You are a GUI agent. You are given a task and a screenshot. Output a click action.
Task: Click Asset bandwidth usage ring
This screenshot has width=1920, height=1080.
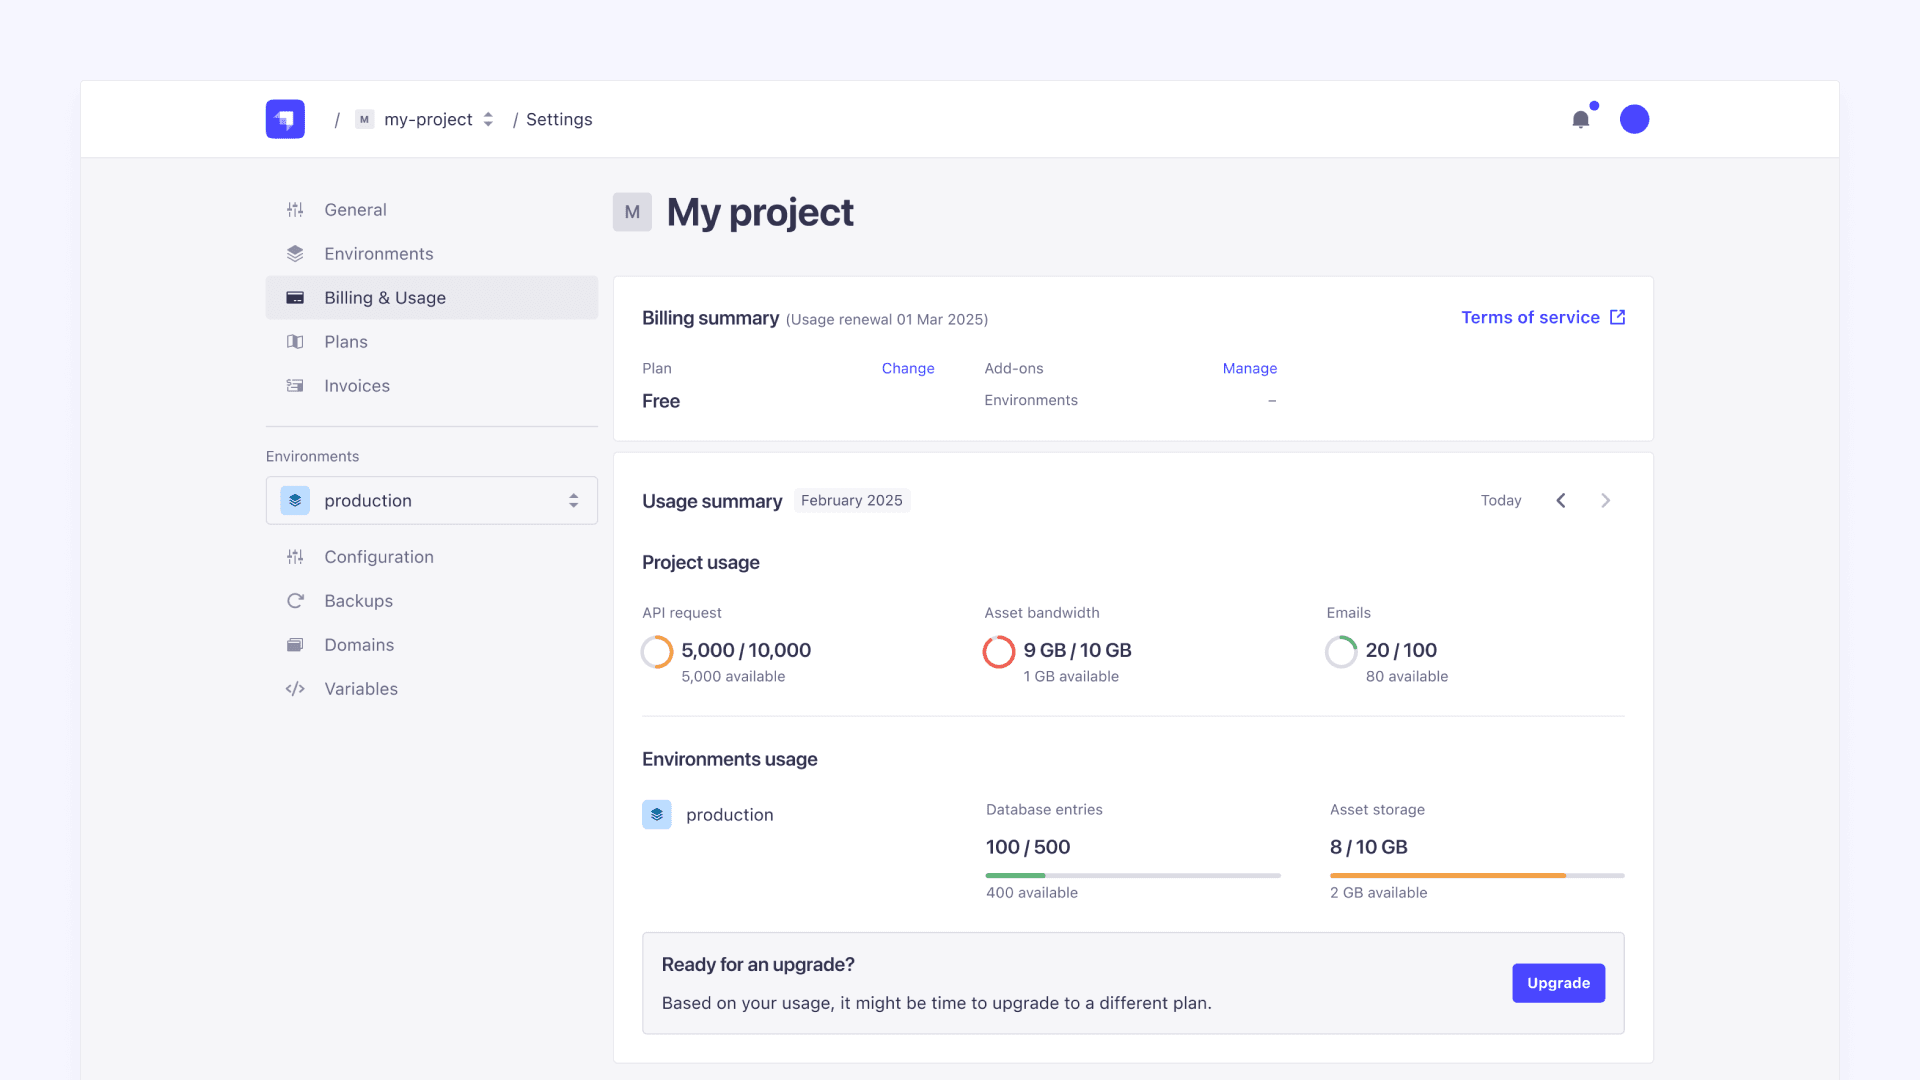[x=999, y=652]
